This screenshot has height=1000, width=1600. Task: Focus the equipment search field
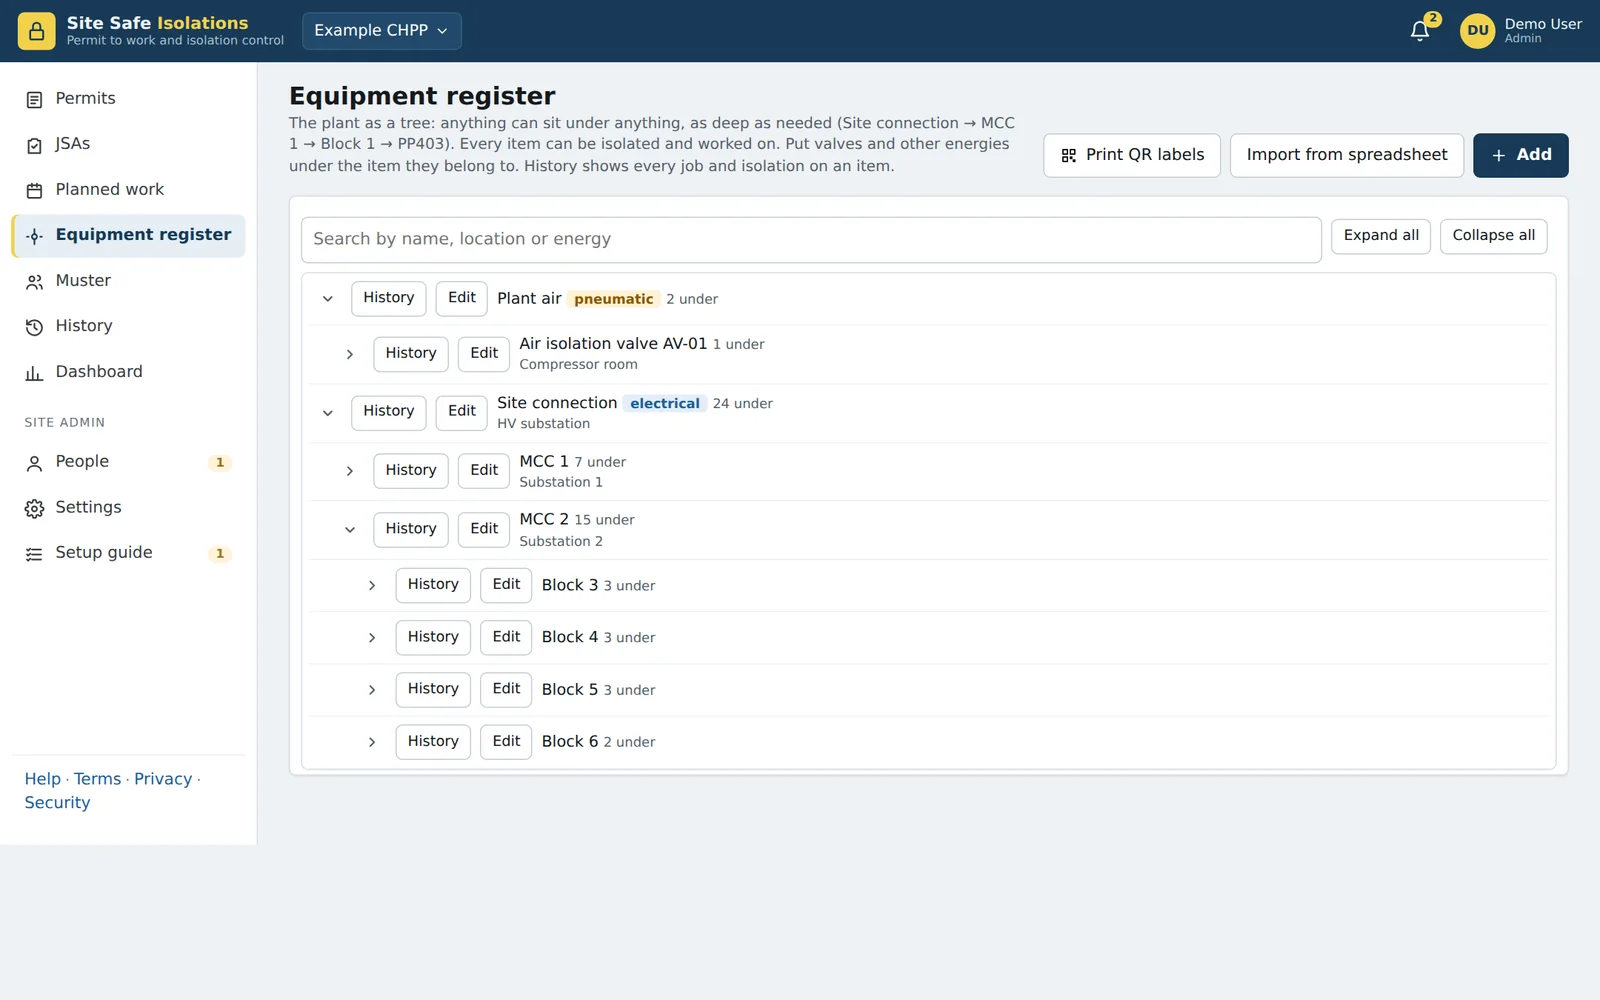click(811, 240)
